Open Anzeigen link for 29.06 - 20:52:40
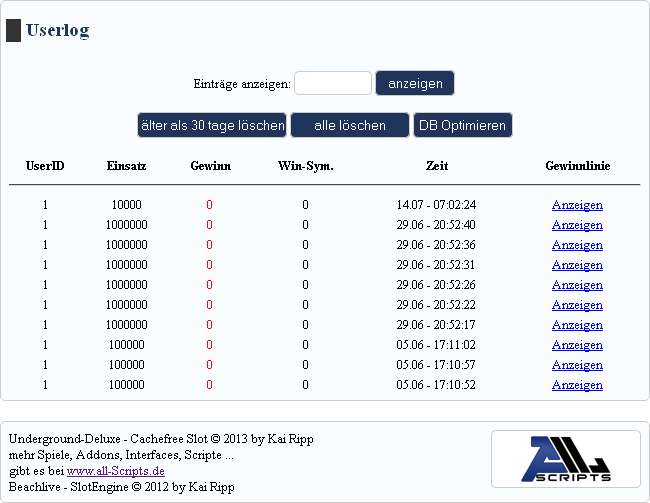Image resolution: width=650 pixels, height=503 pixels. [577, 225]
